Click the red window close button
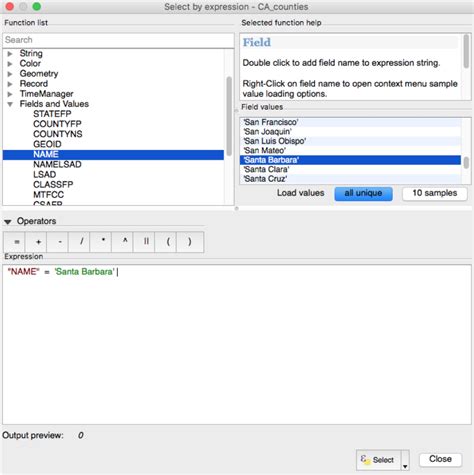474x475 pixels. [x=10, y=6]
